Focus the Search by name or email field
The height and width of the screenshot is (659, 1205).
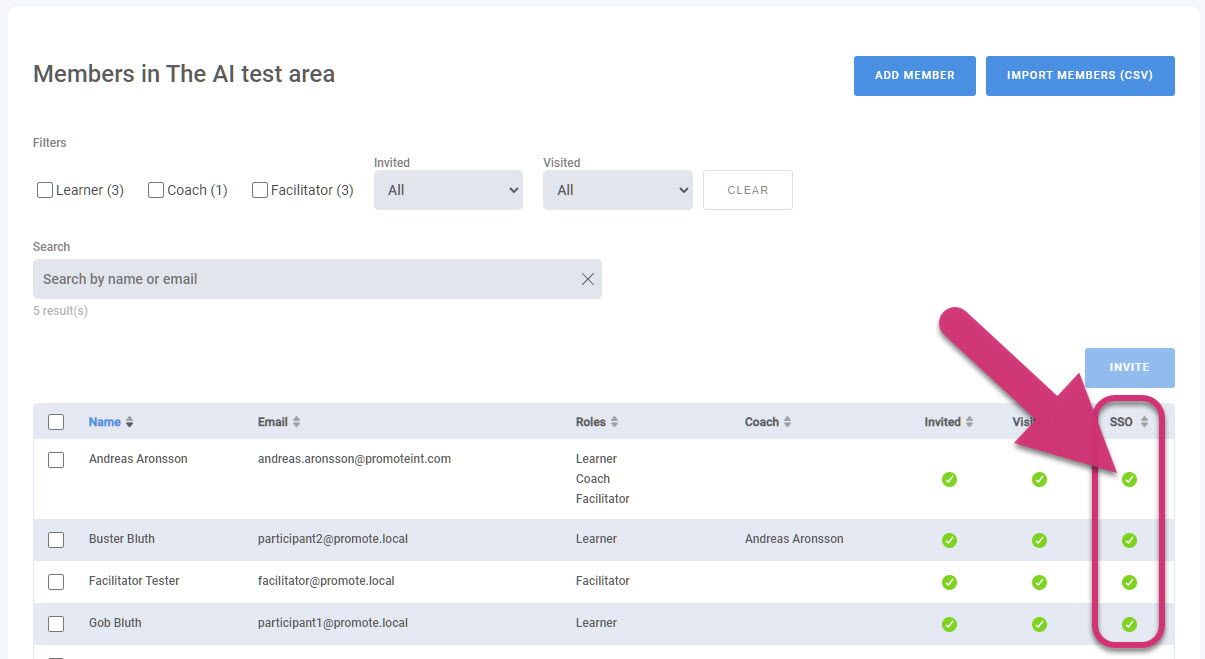click(300, 279)
